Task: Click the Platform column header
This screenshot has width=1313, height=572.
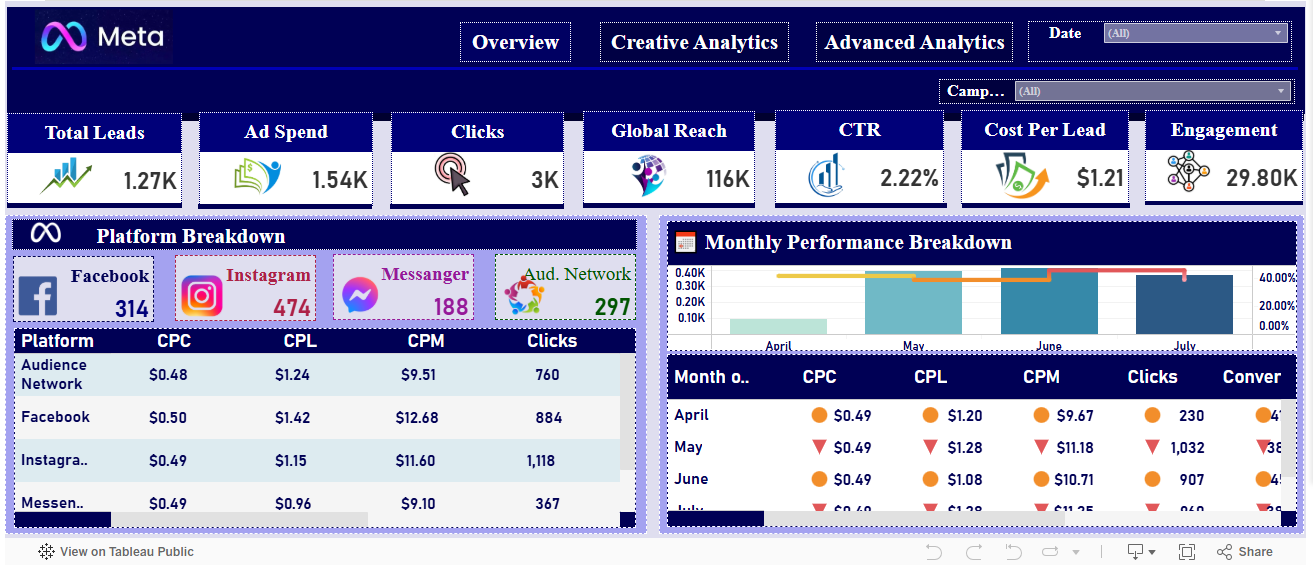Action: click(57, 341)
